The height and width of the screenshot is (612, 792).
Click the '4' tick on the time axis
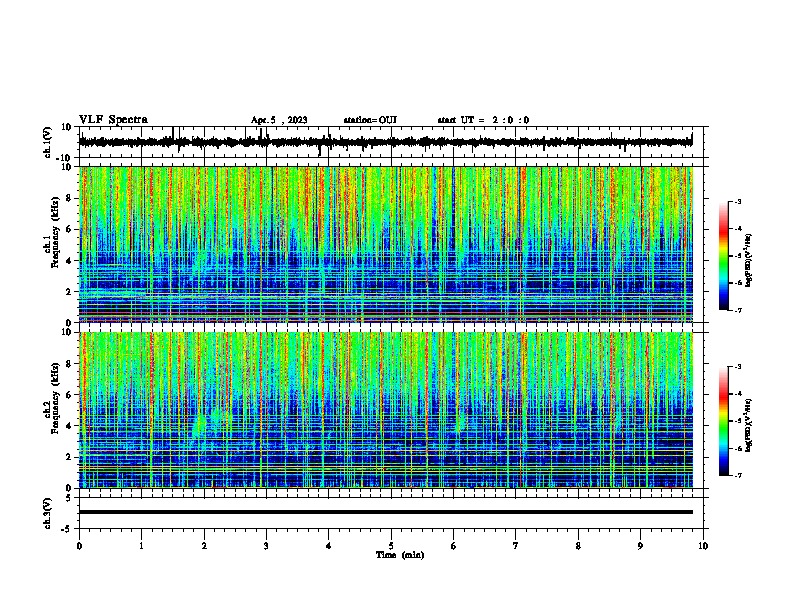[328, 546]
